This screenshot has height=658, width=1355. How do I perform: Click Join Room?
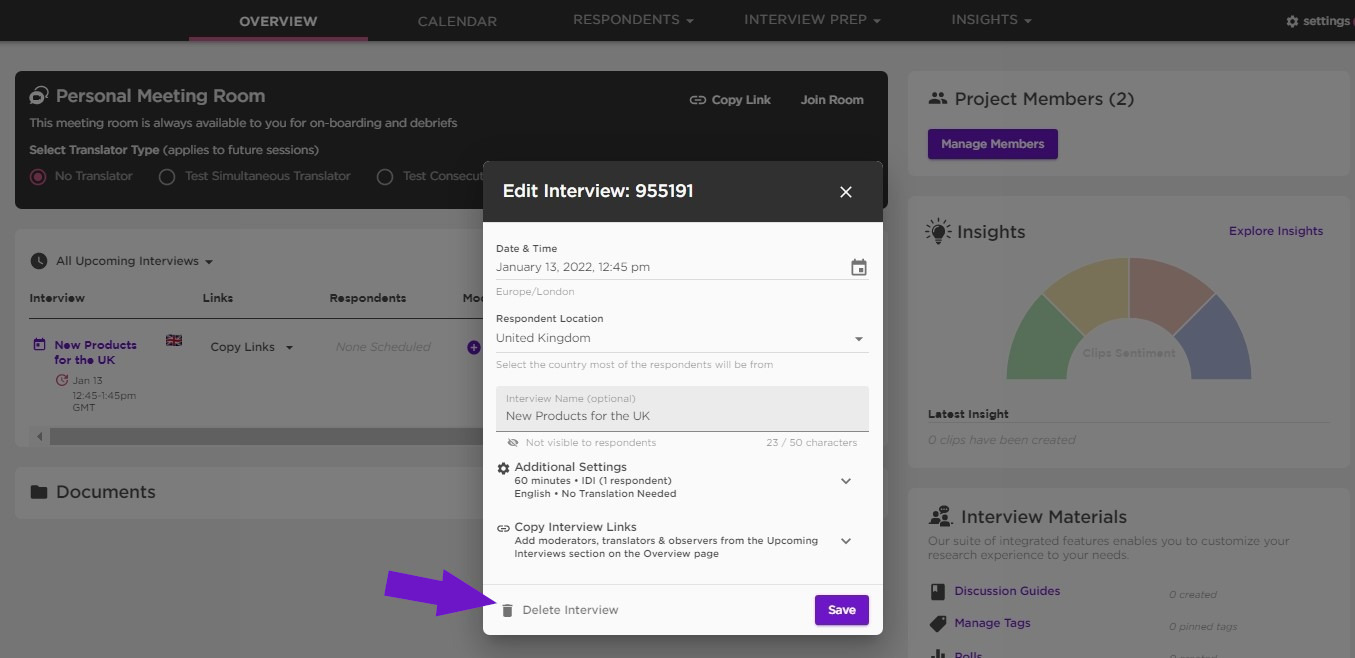pyautogui.click(x=832, y=100)
